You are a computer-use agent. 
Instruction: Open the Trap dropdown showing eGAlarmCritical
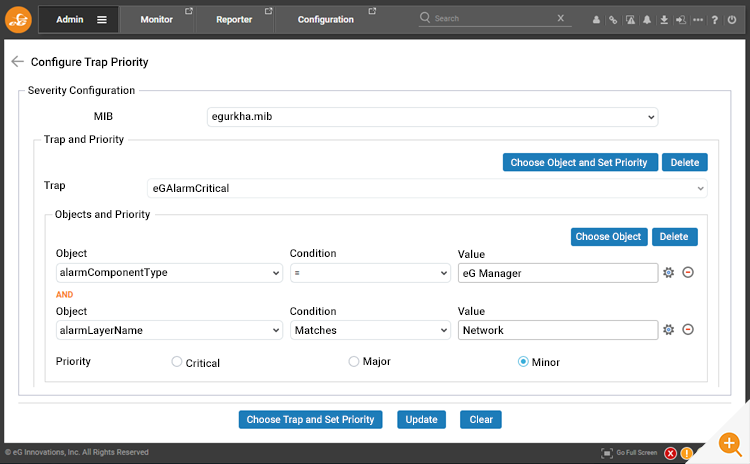(x=427, y=188)
